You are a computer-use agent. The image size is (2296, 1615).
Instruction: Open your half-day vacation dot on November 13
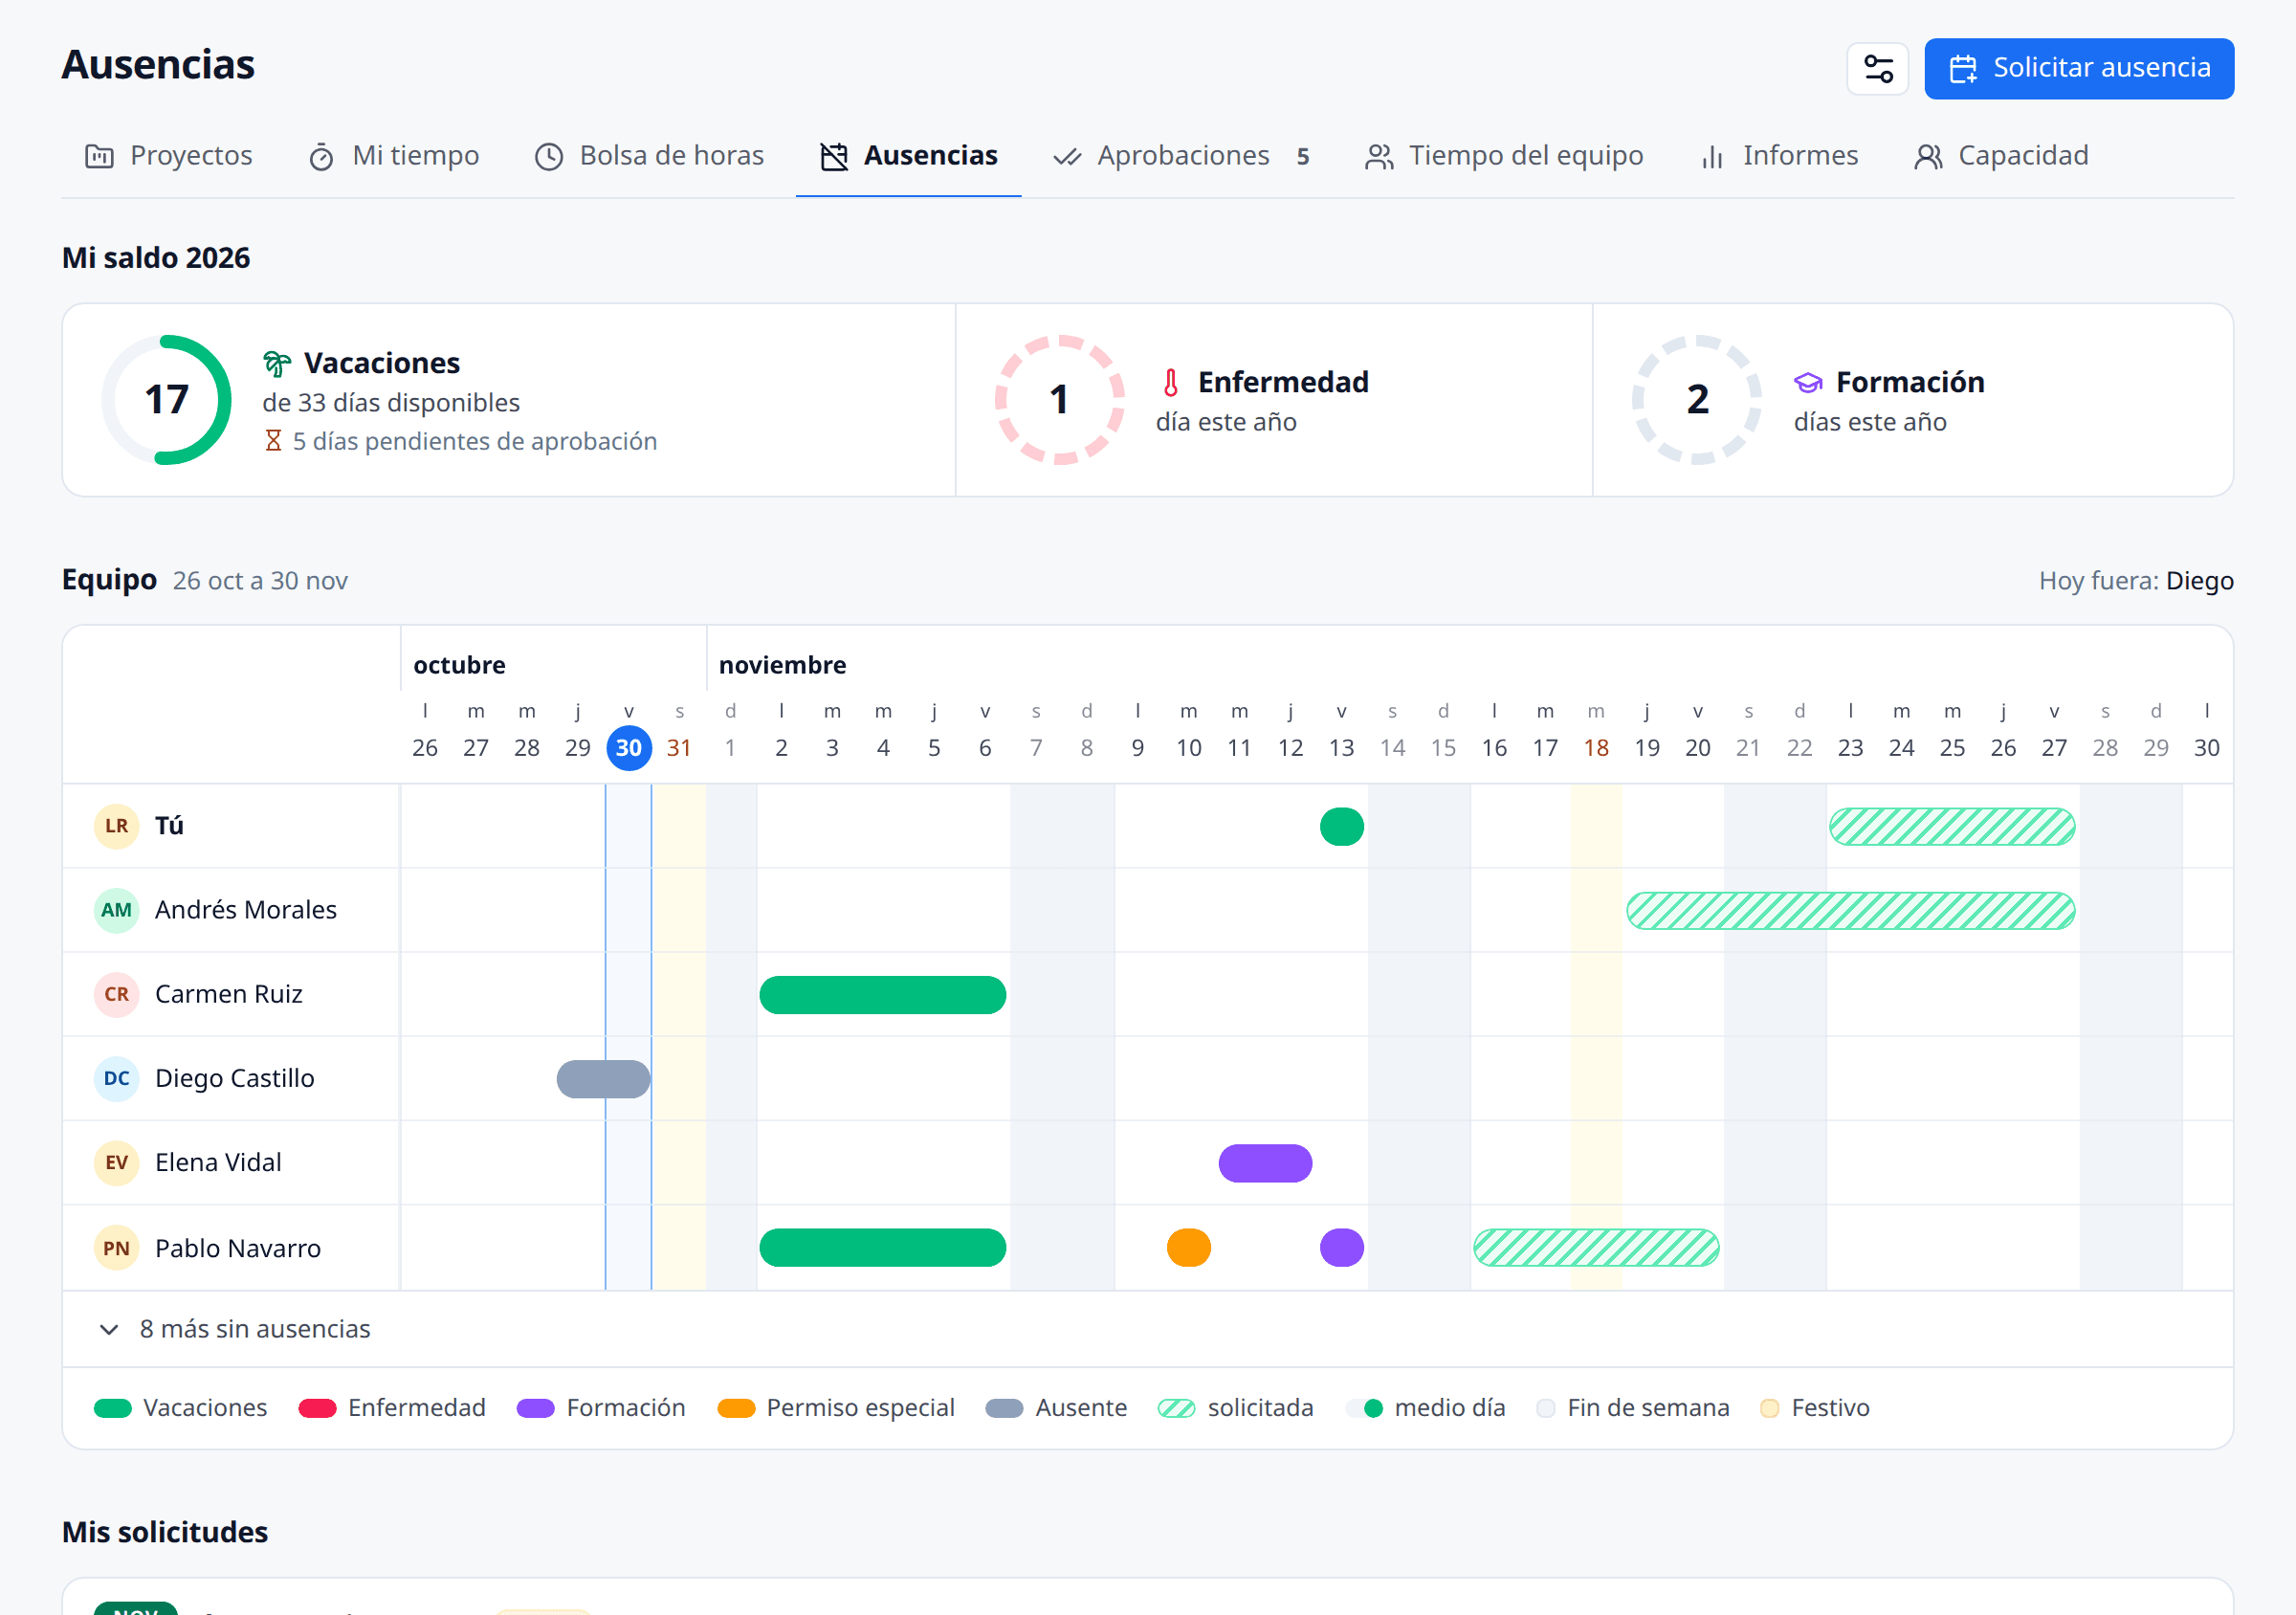click(1341, 827)
